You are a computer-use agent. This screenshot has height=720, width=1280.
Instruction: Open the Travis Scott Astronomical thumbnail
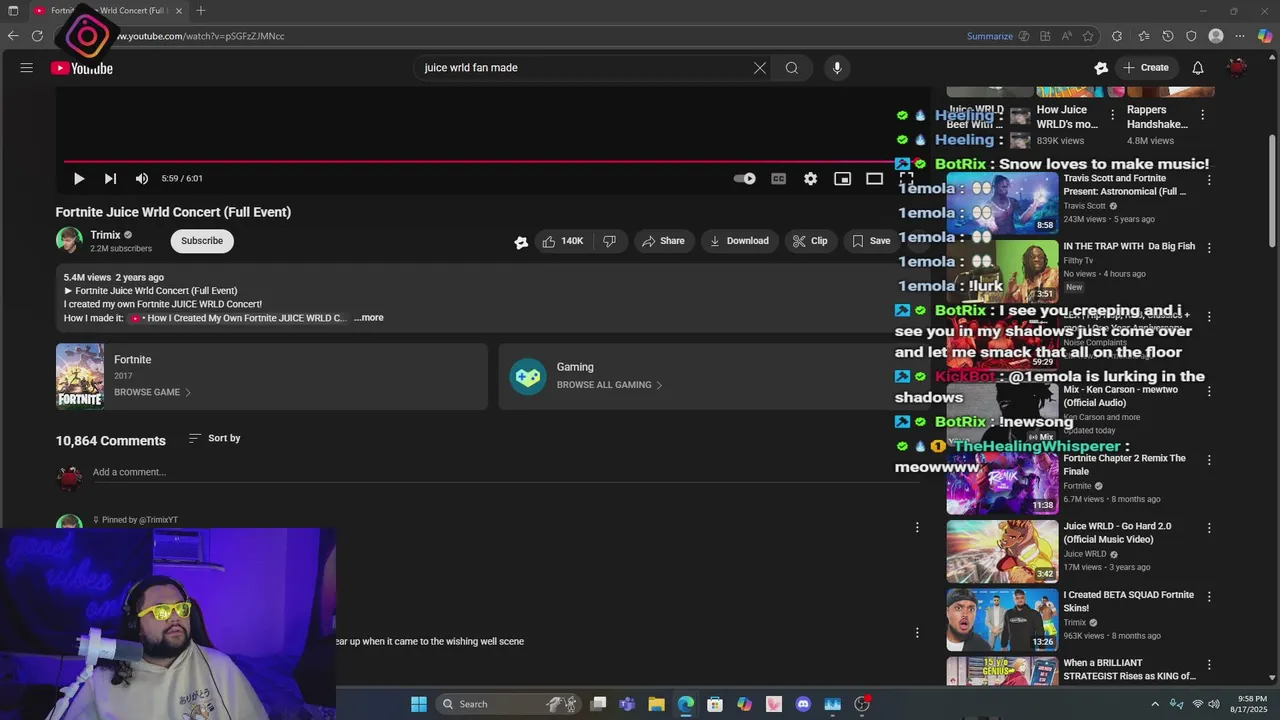[x=1002, y=202]
